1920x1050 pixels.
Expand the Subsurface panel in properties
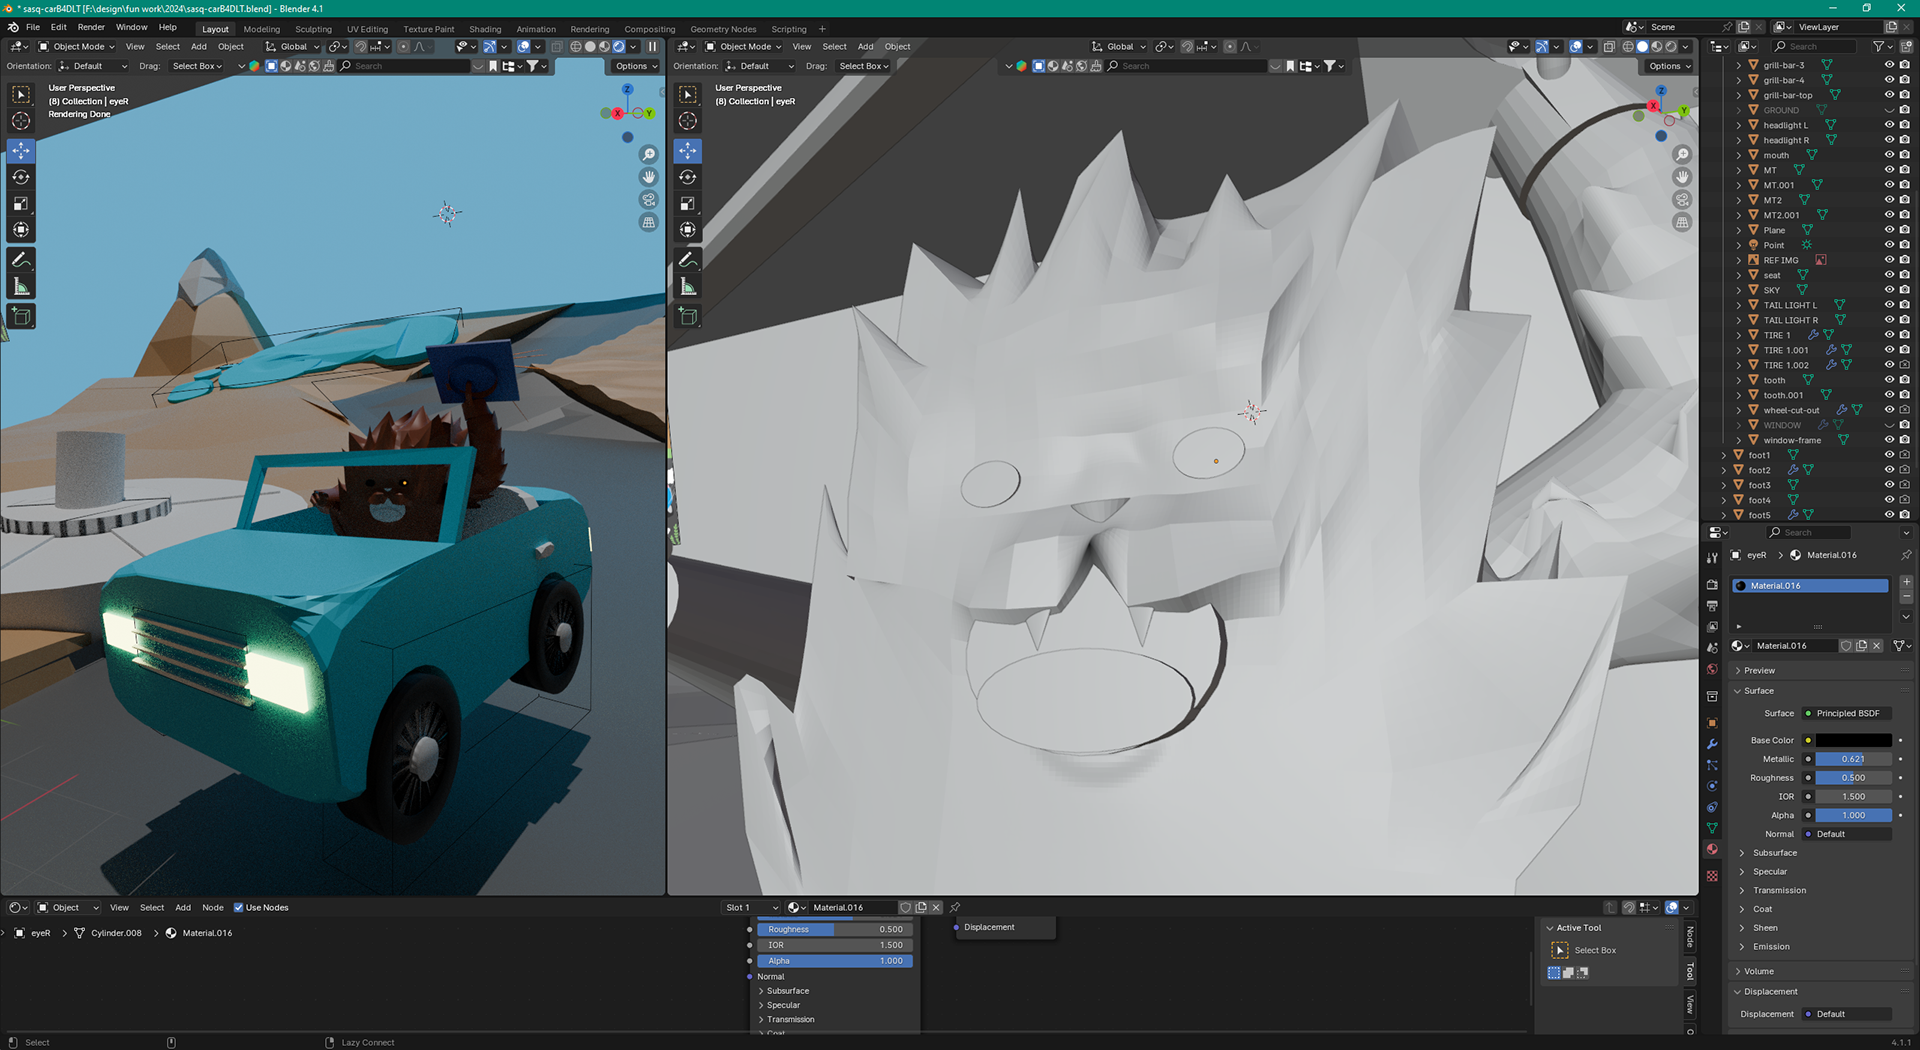(x=1774, y=853)
